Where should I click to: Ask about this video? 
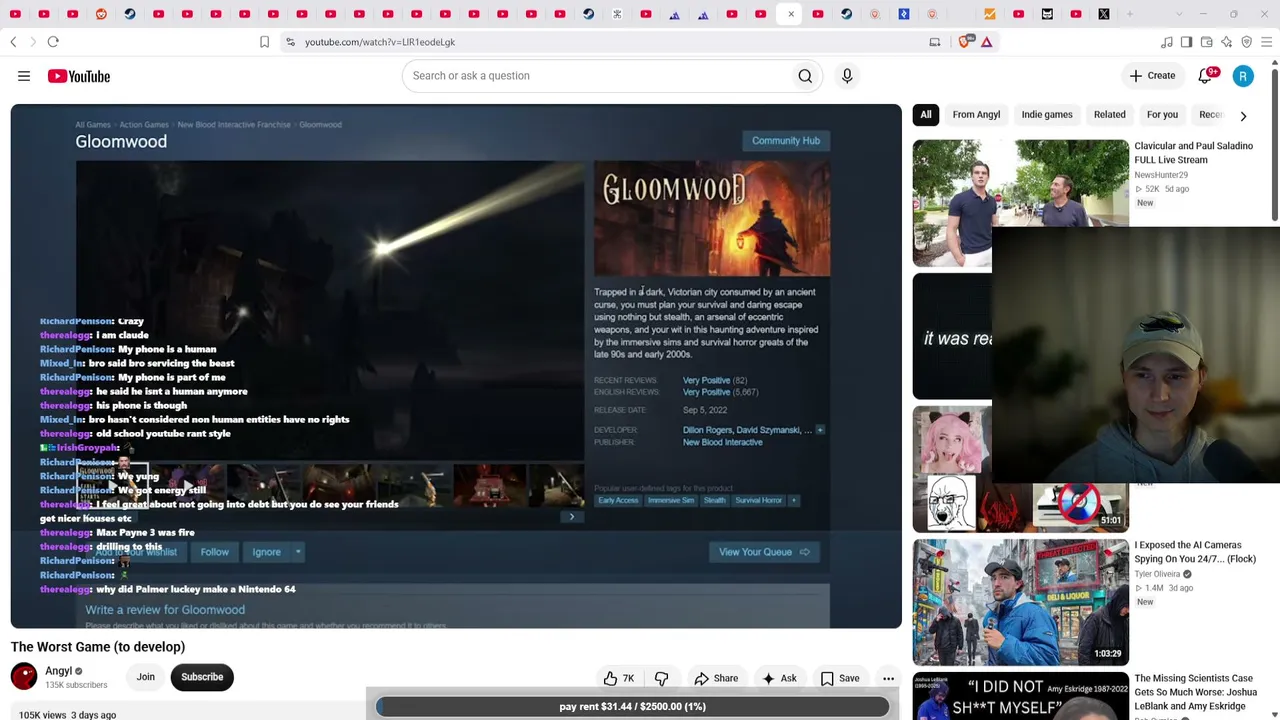[x=779, y=678]
